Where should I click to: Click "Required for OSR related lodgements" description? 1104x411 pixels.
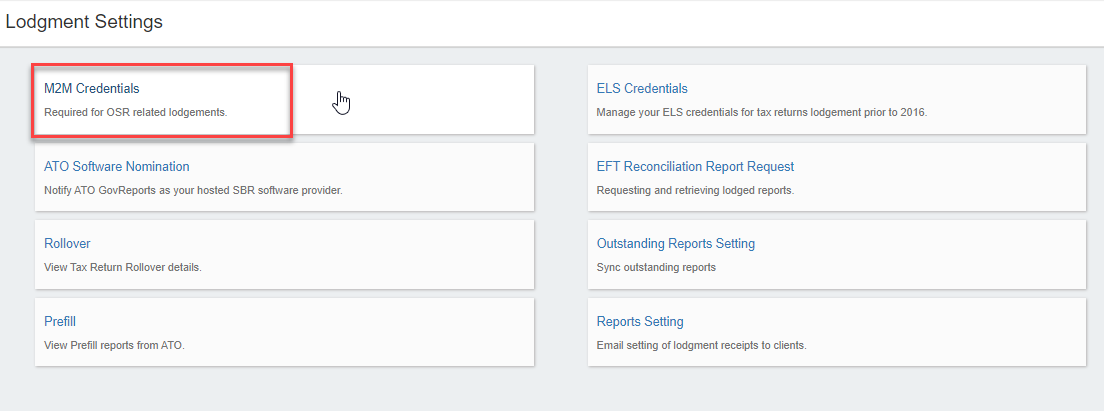pos(136,112)
